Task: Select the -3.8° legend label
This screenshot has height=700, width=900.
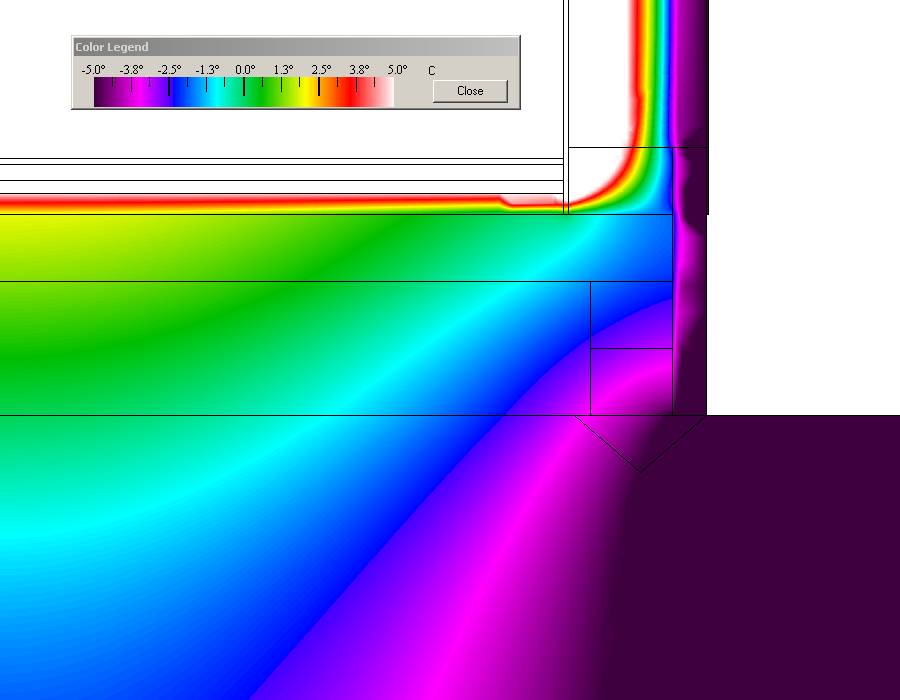Action: (x=131, y=70)
